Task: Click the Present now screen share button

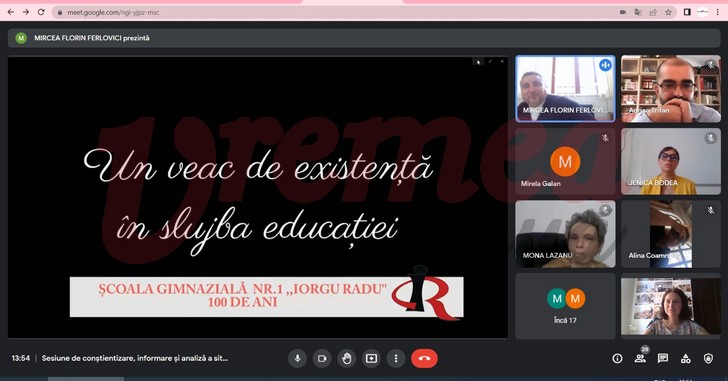Action: 371,358
